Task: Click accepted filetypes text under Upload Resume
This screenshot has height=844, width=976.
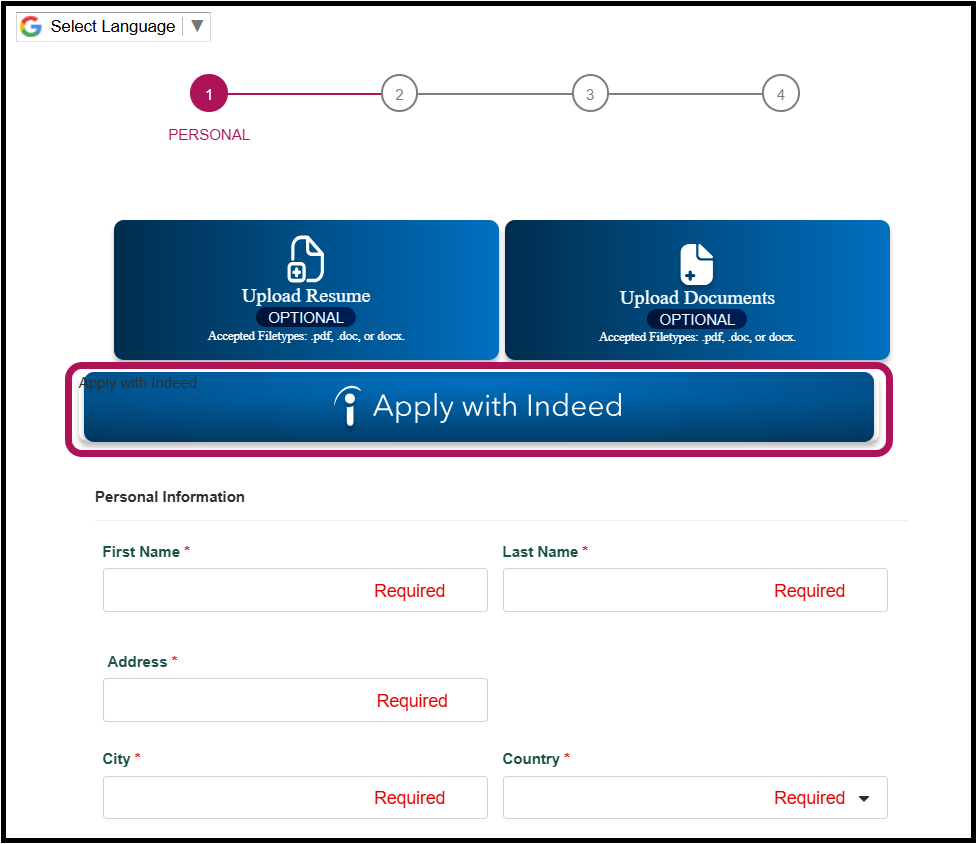Action: click(306, 336)
